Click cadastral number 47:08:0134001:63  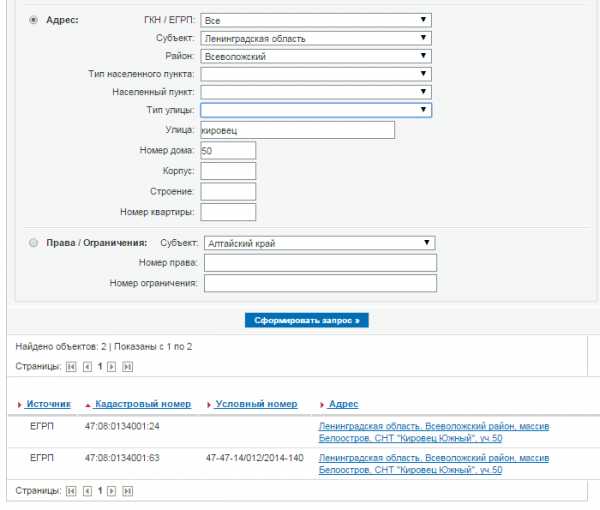pyautogui.click(x=122, y=458)
